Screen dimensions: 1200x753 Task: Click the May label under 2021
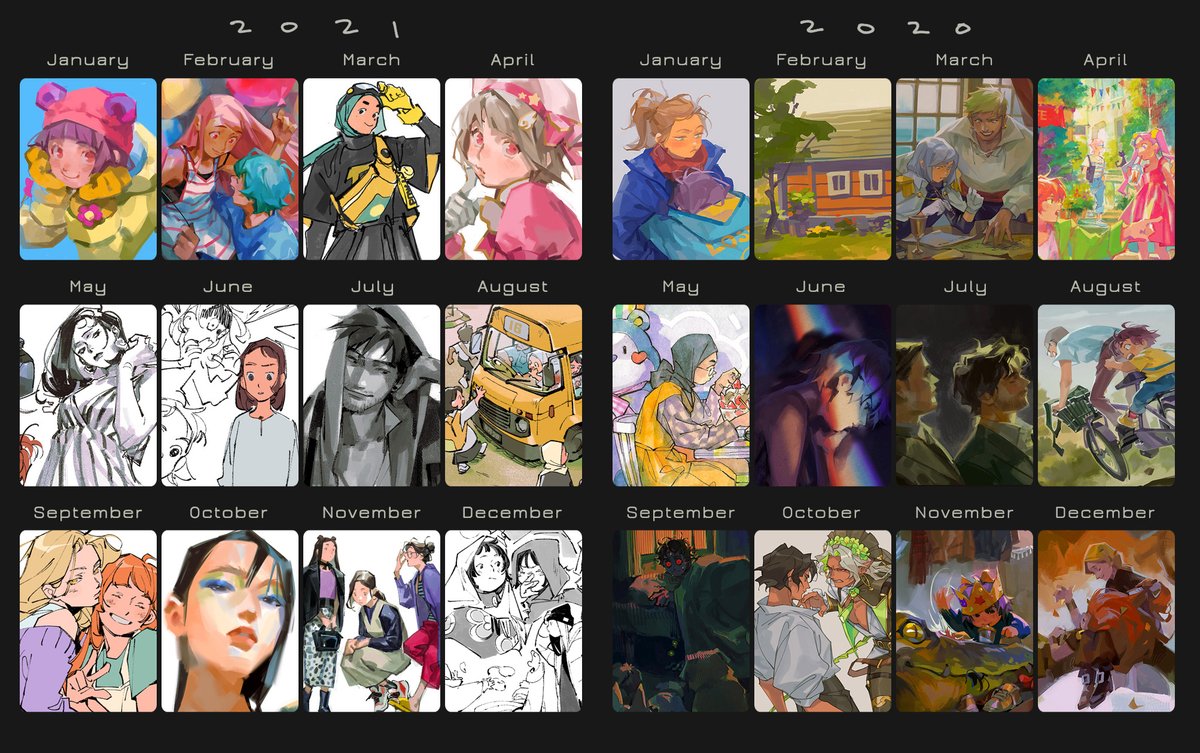[x=88, y=287]
